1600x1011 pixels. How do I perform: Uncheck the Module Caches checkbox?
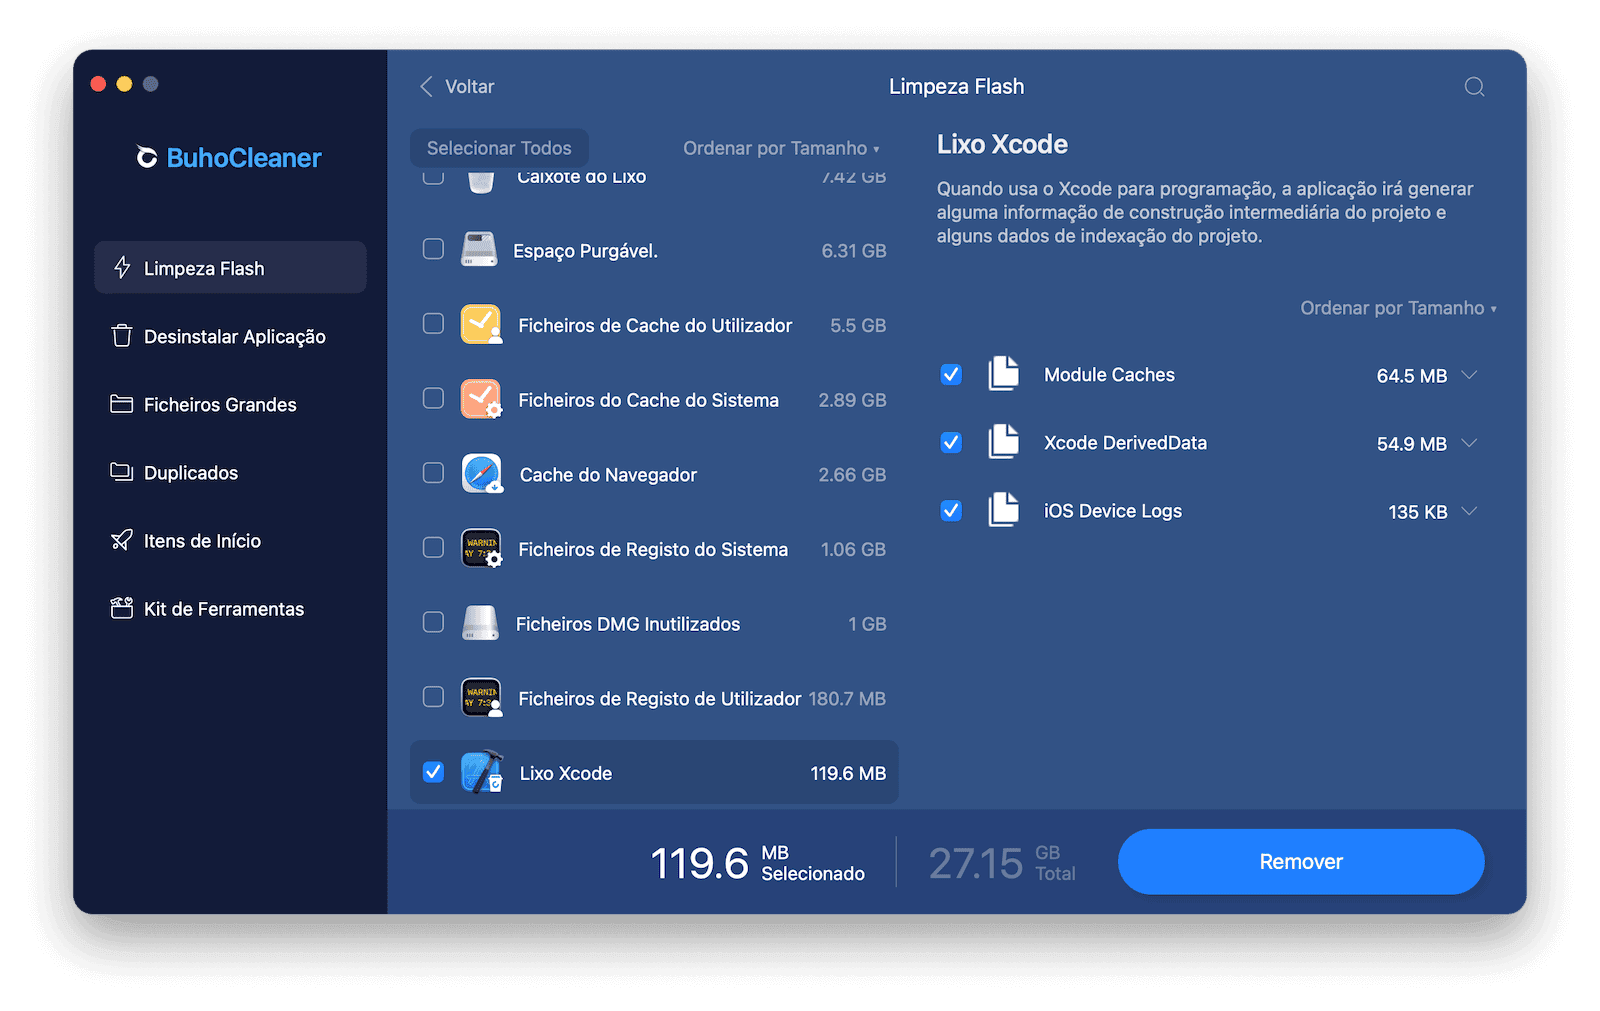point(951,375)
